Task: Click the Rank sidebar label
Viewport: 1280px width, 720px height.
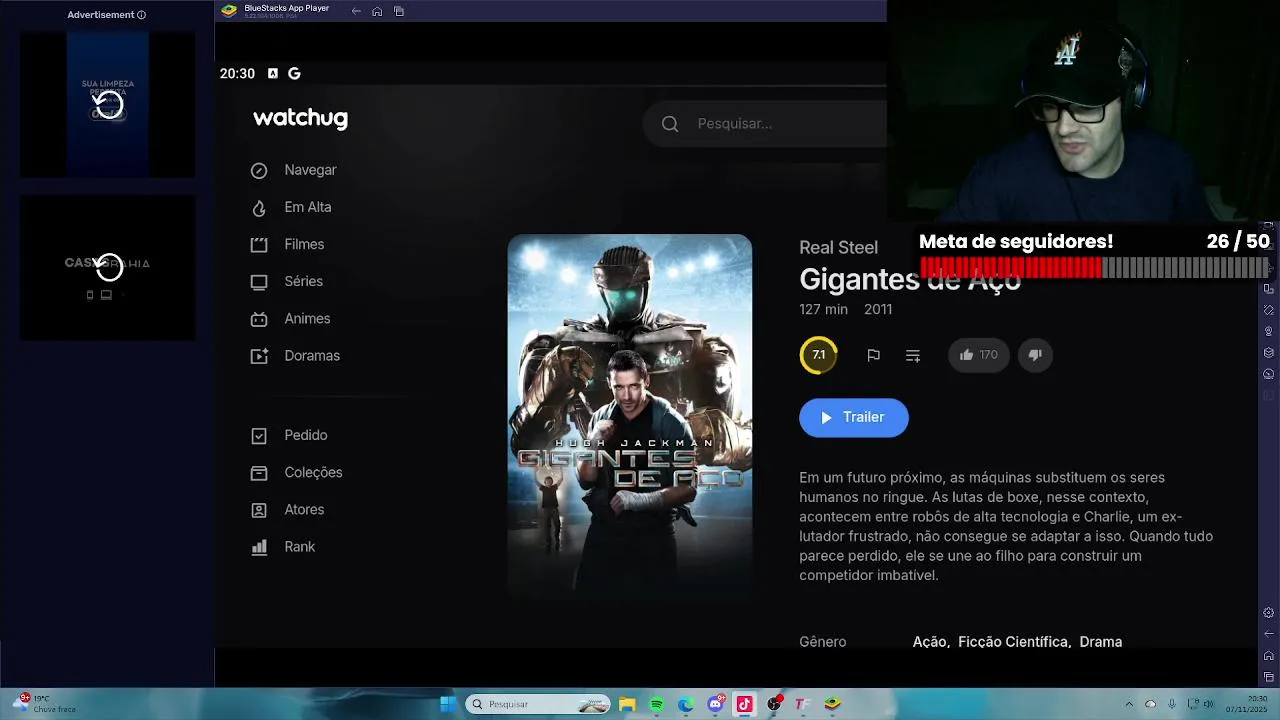Action: click(x=299, y=546)
